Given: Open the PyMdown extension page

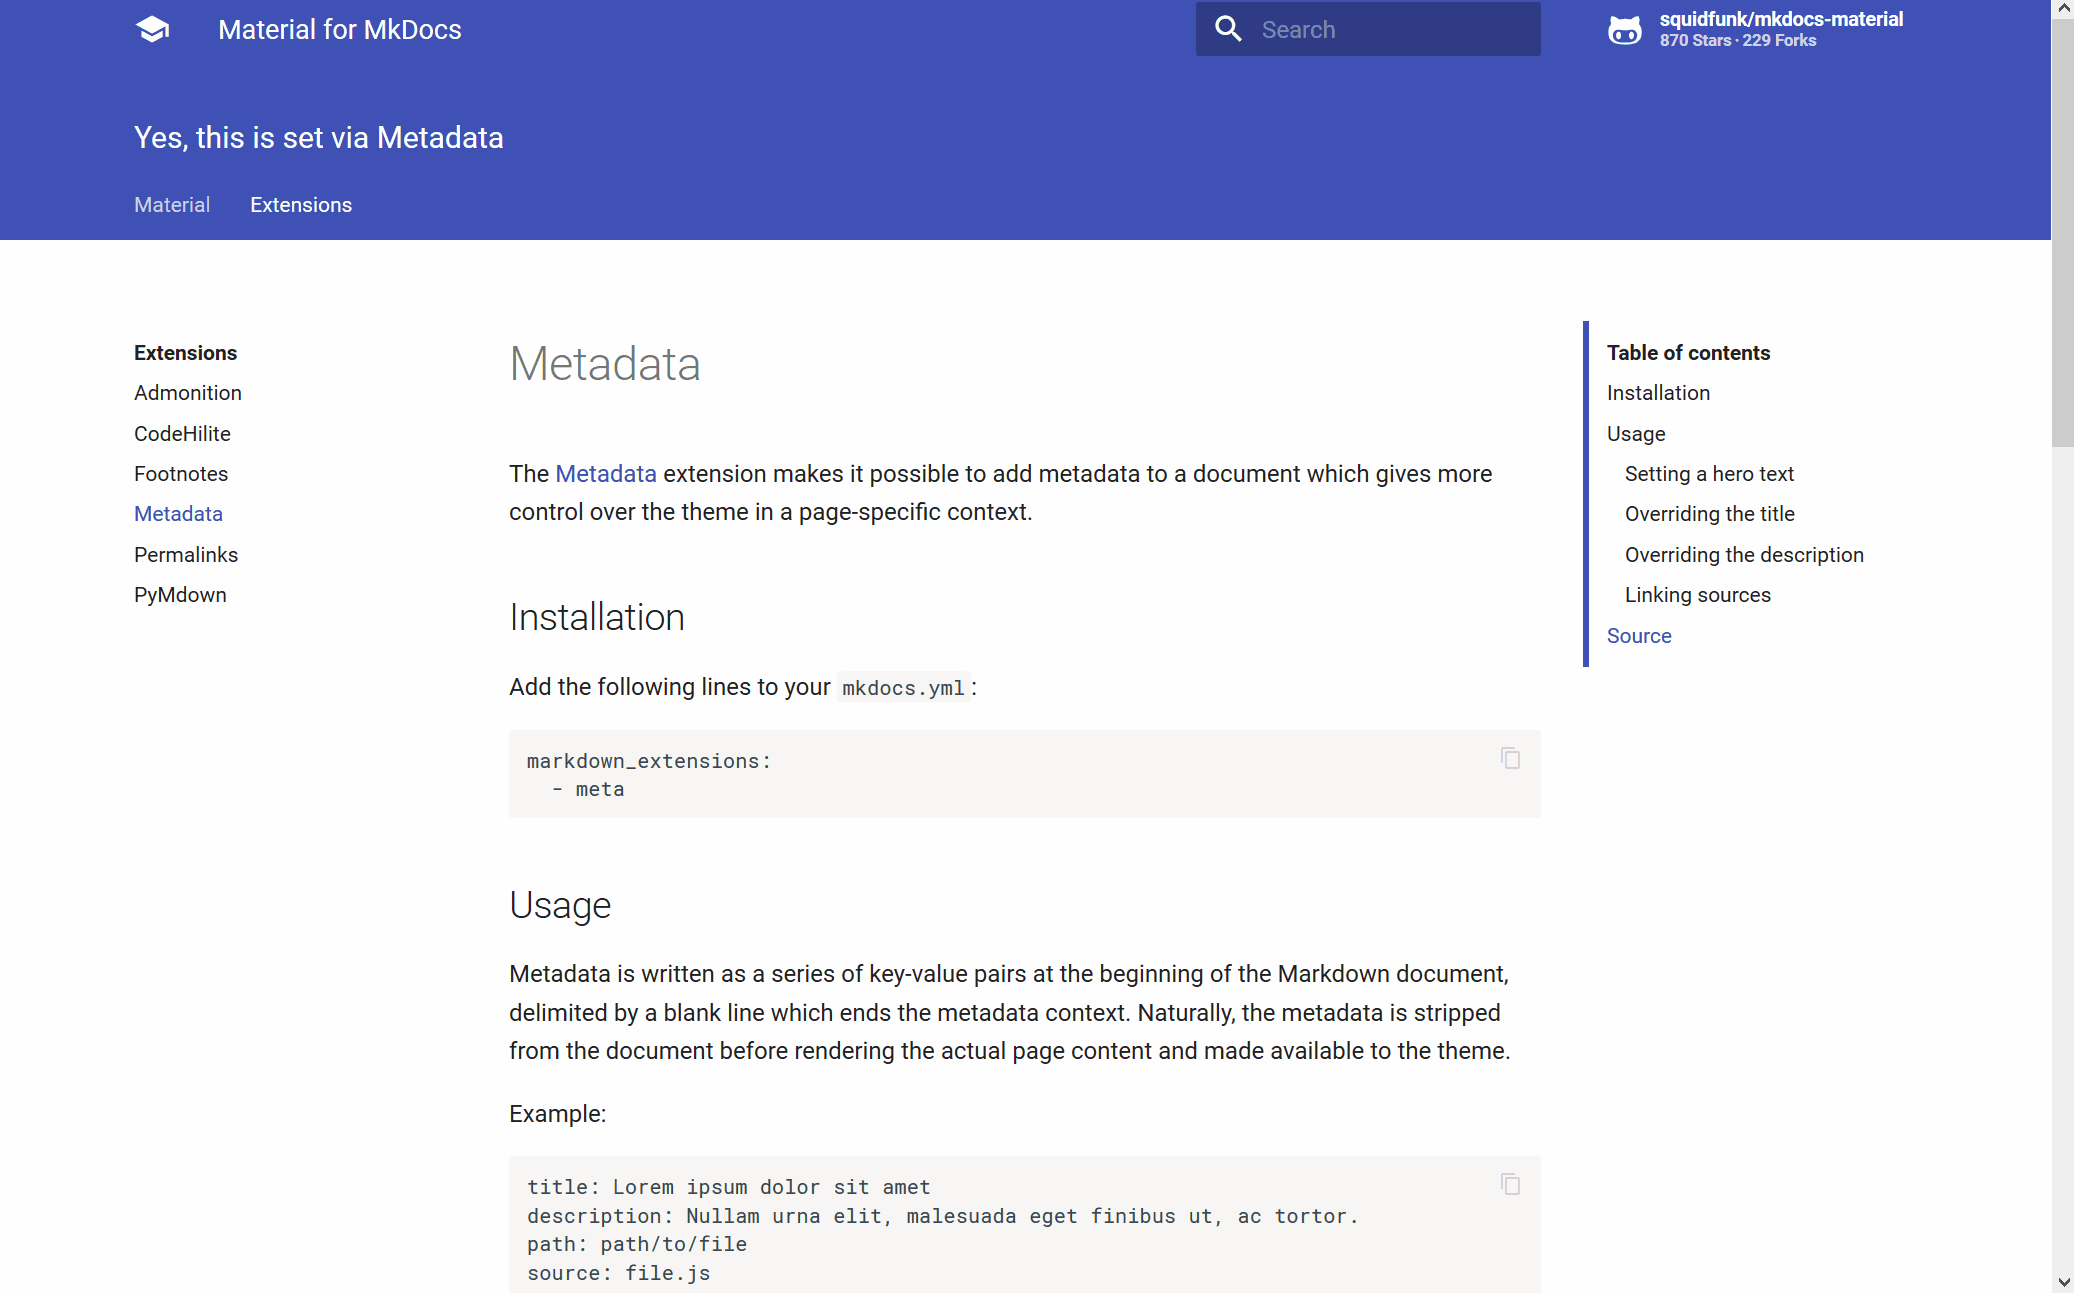Looking at the screenshot, I should click(180, 594).
